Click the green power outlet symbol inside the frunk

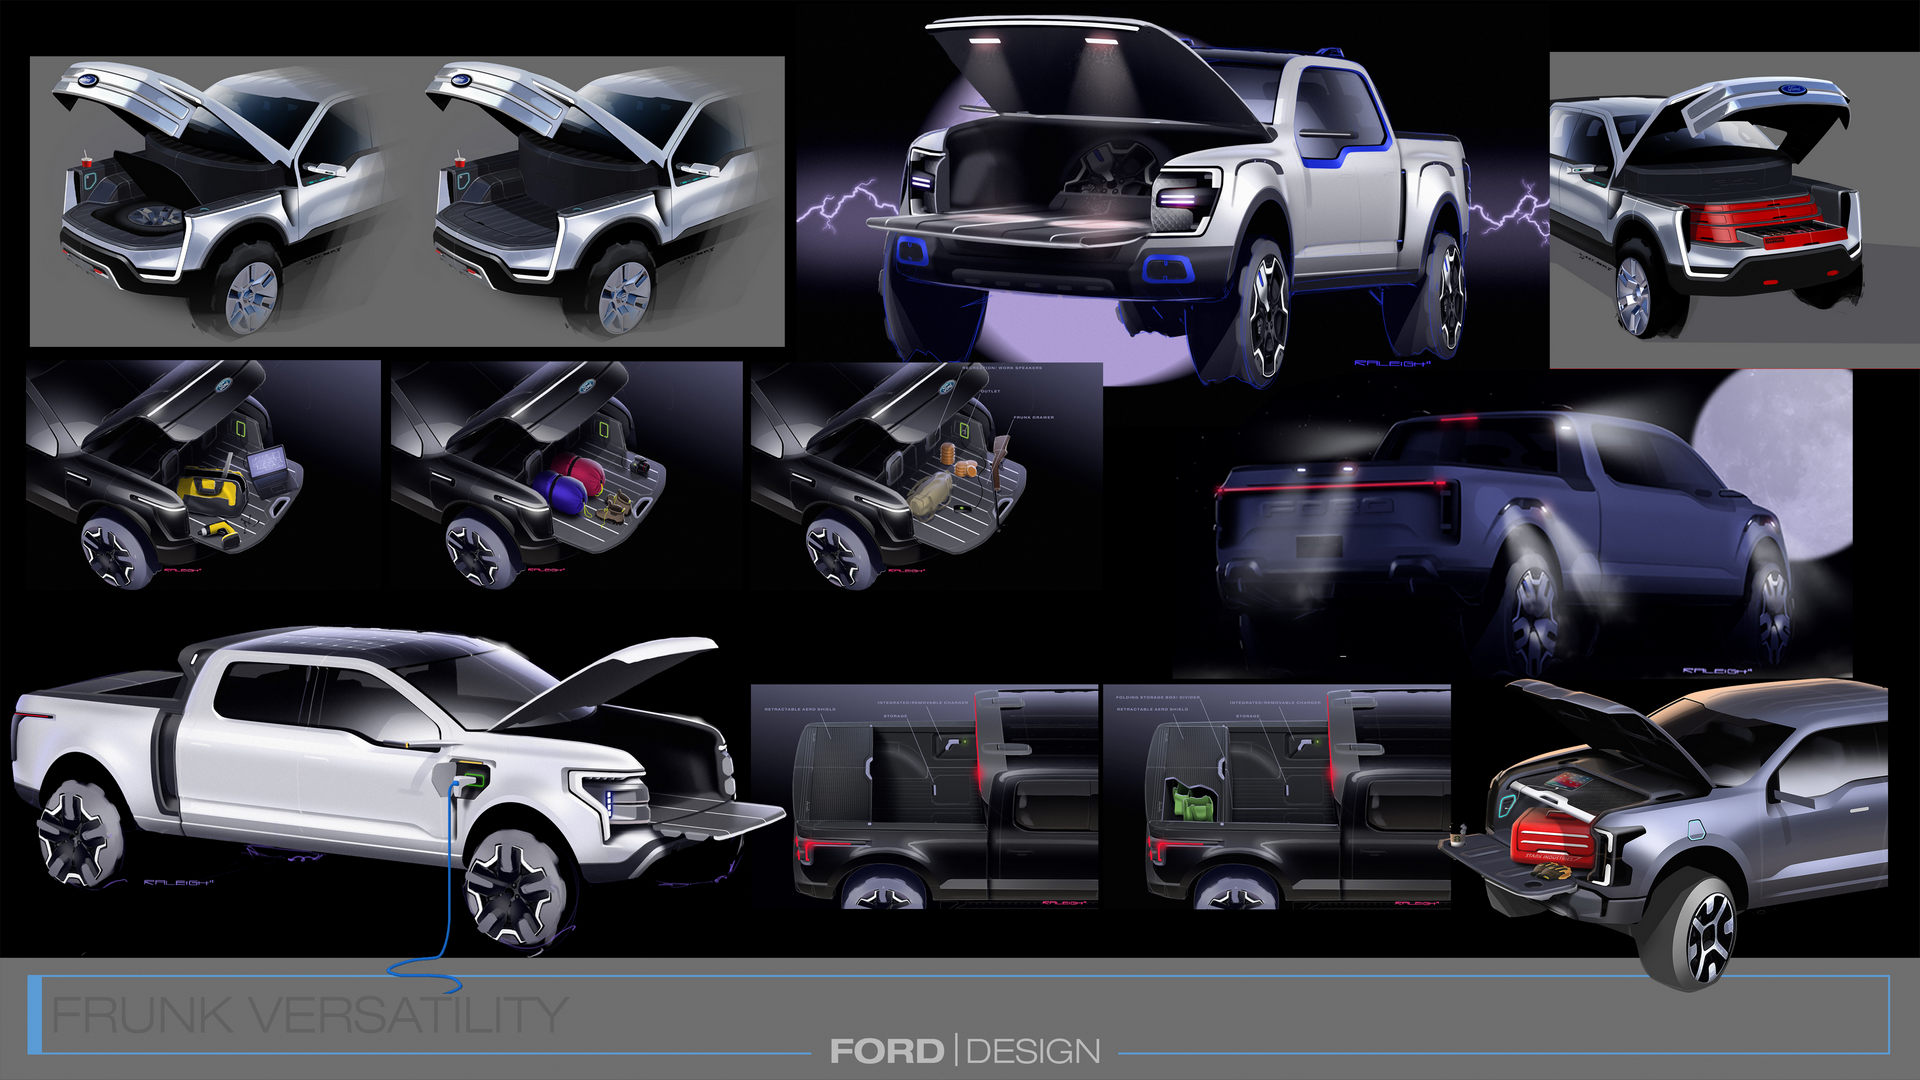tap(965, 429)
